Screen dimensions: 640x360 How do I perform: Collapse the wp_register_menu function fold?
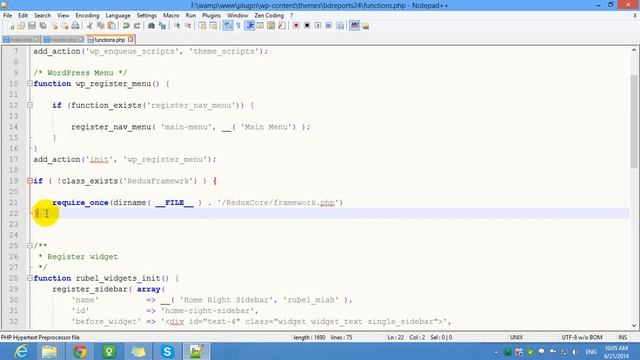(x=29, y=84)
